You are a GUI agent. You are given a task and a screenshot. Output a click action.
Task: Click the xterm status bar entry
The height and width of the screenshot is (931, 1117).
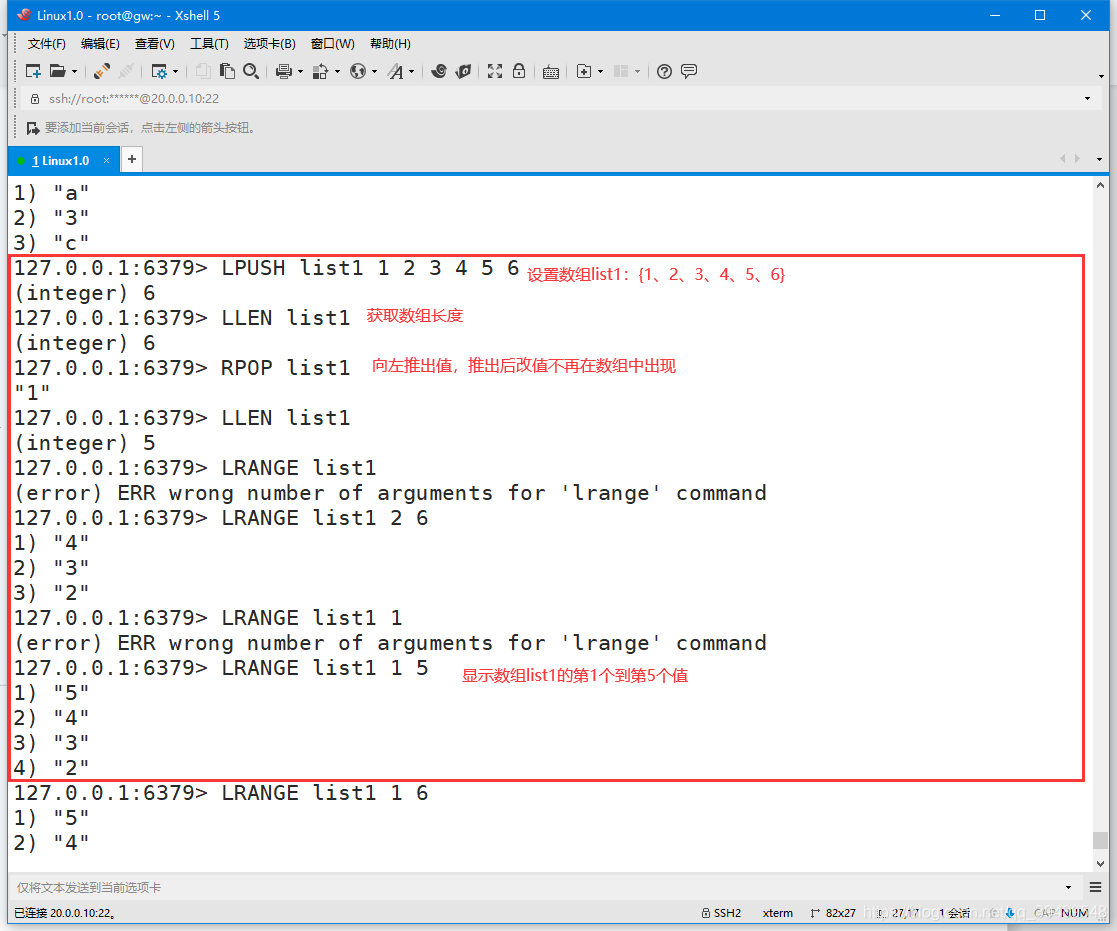777,912
